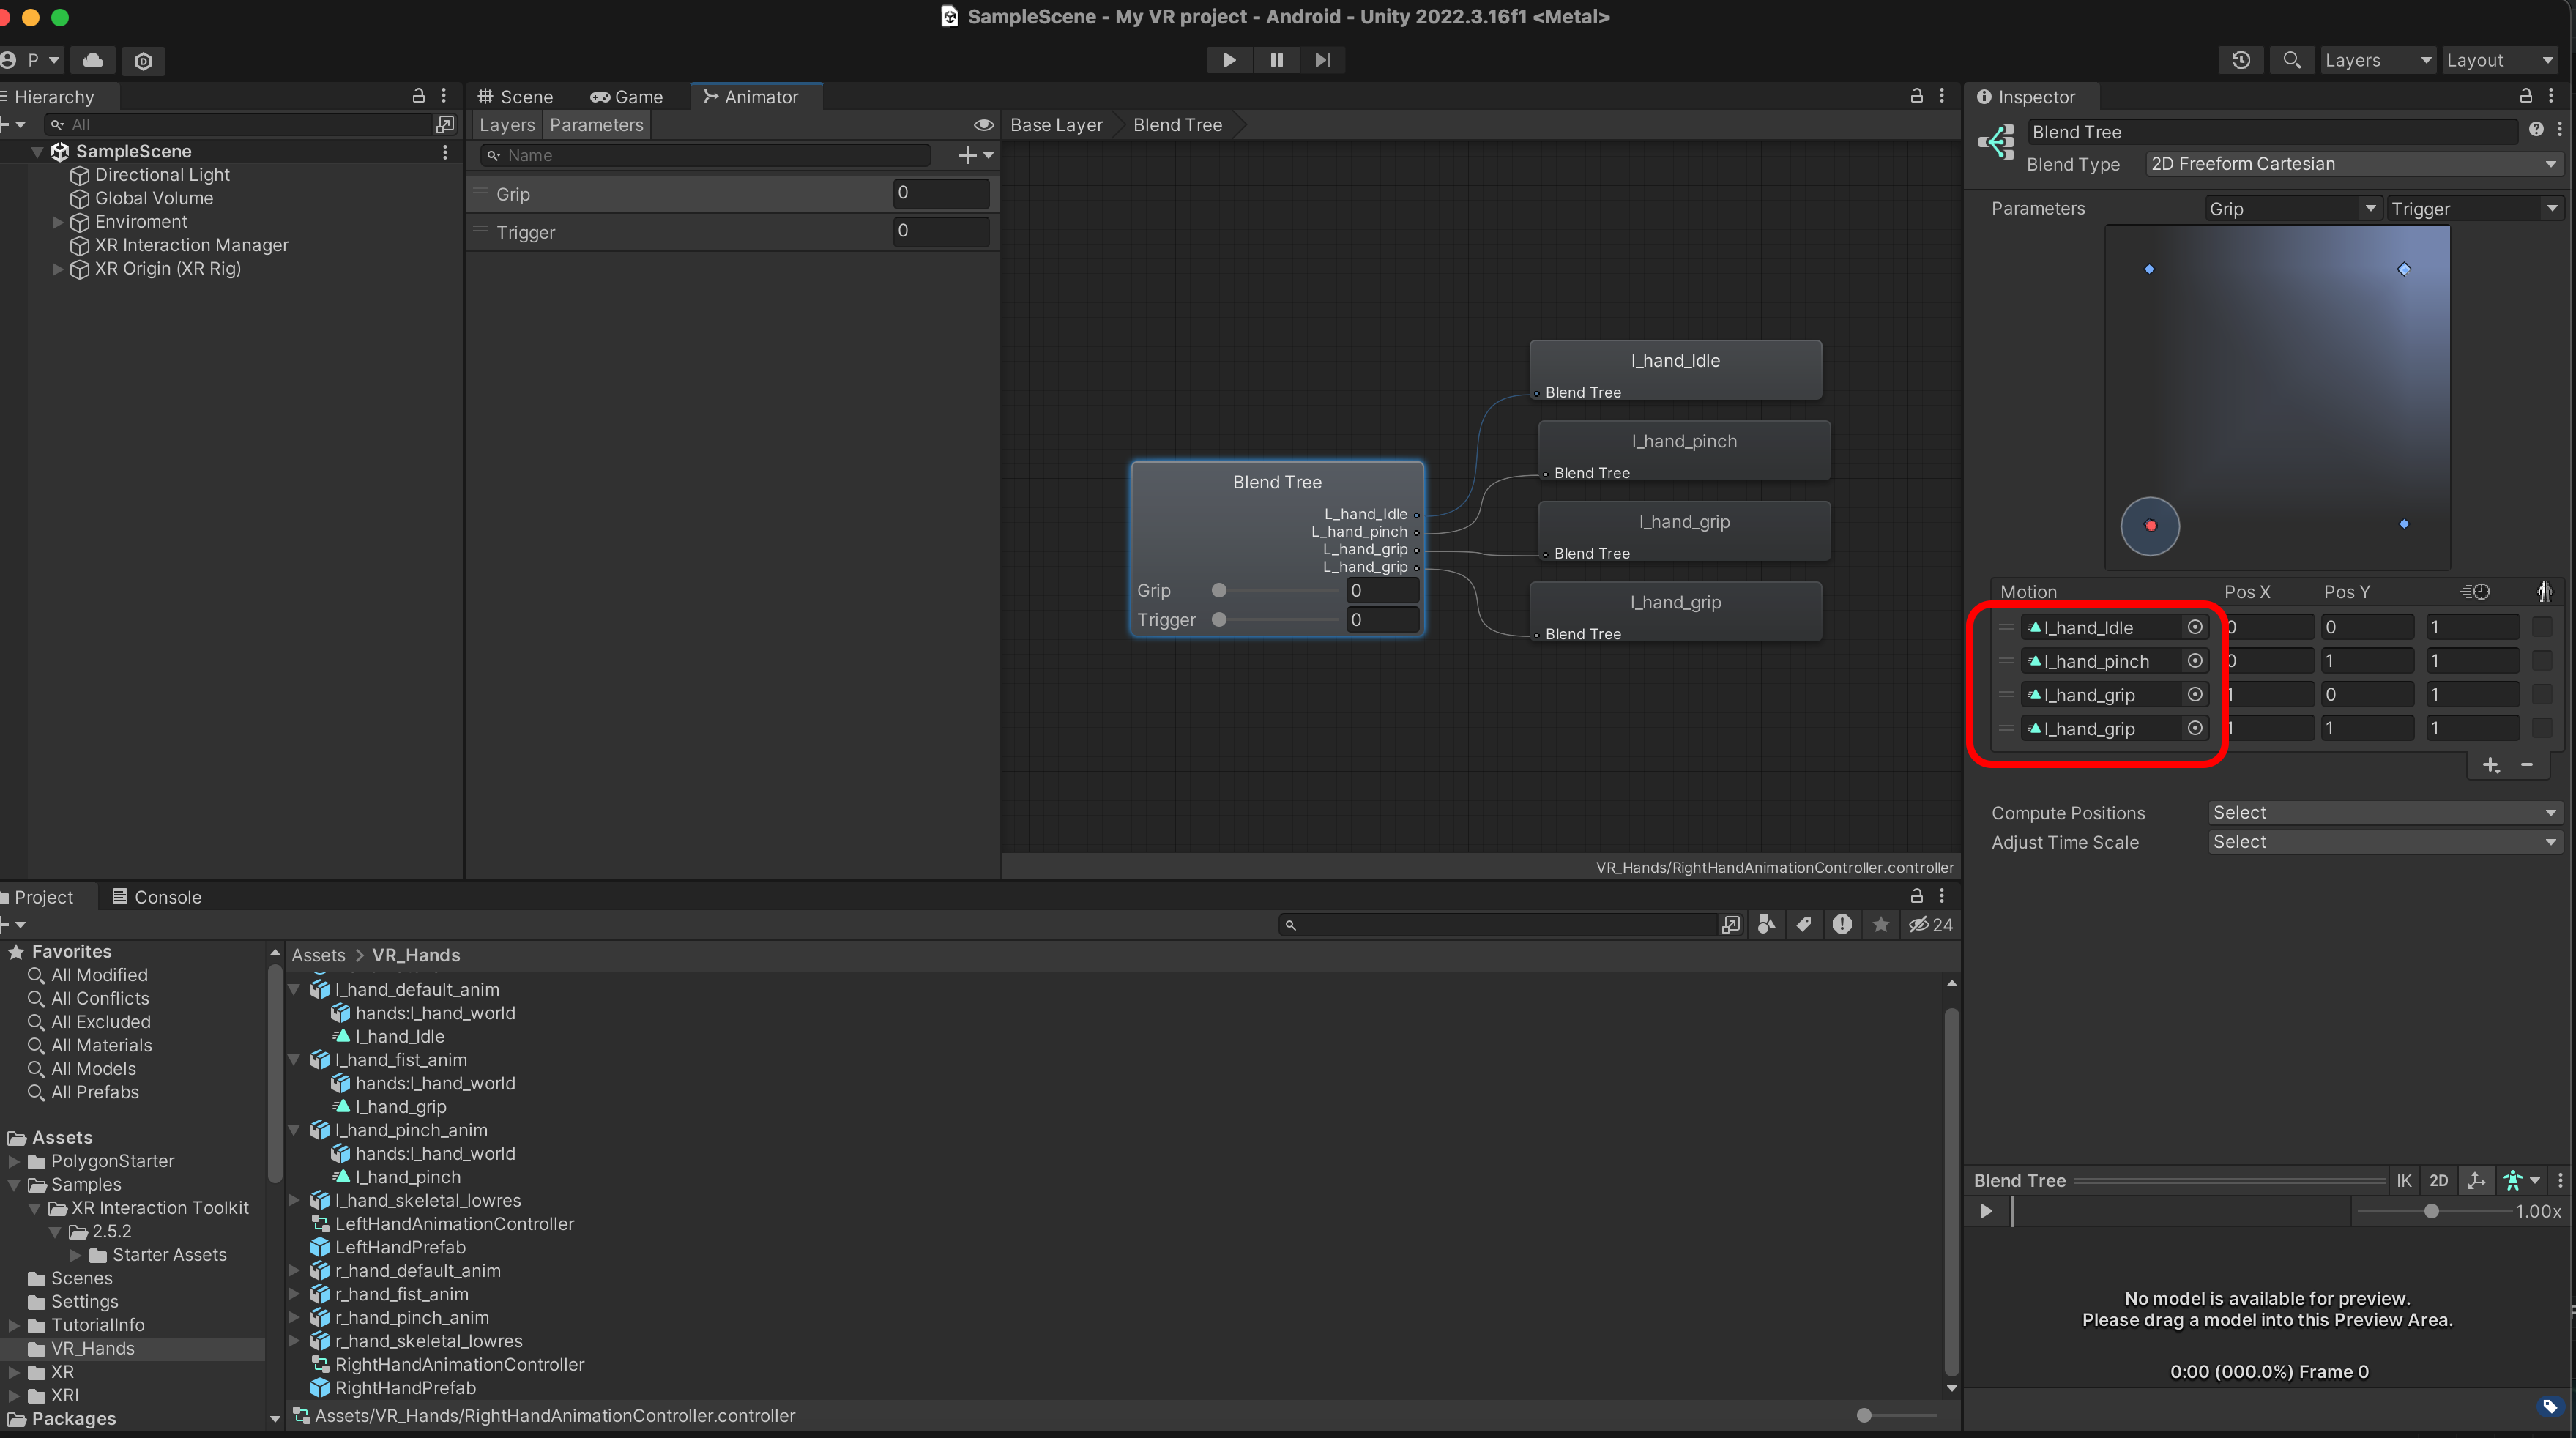The width and height of the screenshot is (2576, 1438).
Task: Click the Step frame button
Action: (1322, 60)
